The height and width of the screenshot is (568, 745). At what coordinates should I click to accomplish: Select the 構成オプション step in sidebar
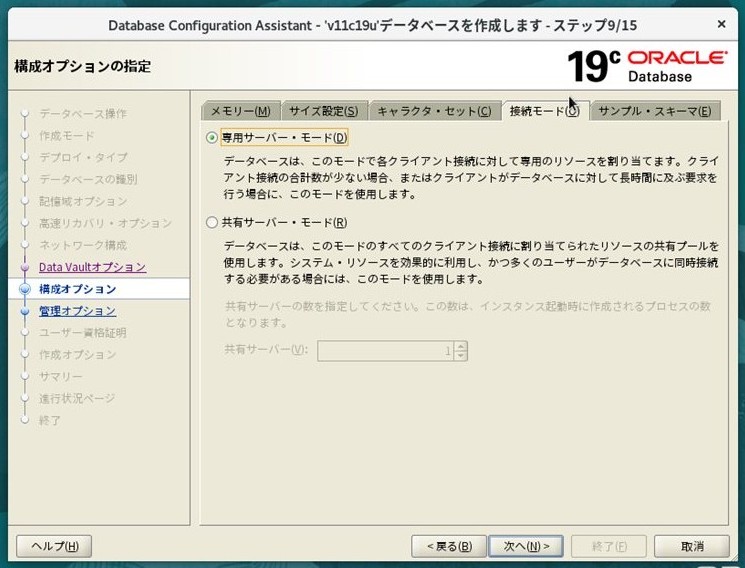[x=77, y=289]
